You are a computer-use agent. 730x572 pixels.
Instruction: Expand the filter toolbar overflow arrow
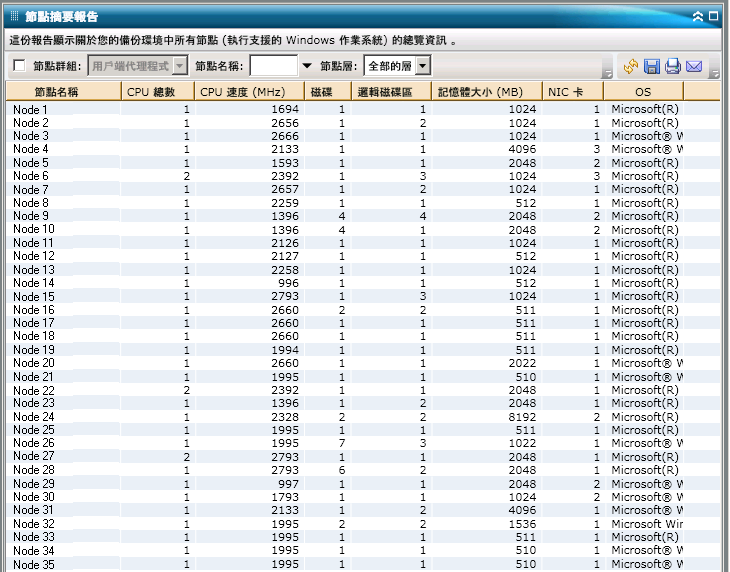[x=607, y=74]
